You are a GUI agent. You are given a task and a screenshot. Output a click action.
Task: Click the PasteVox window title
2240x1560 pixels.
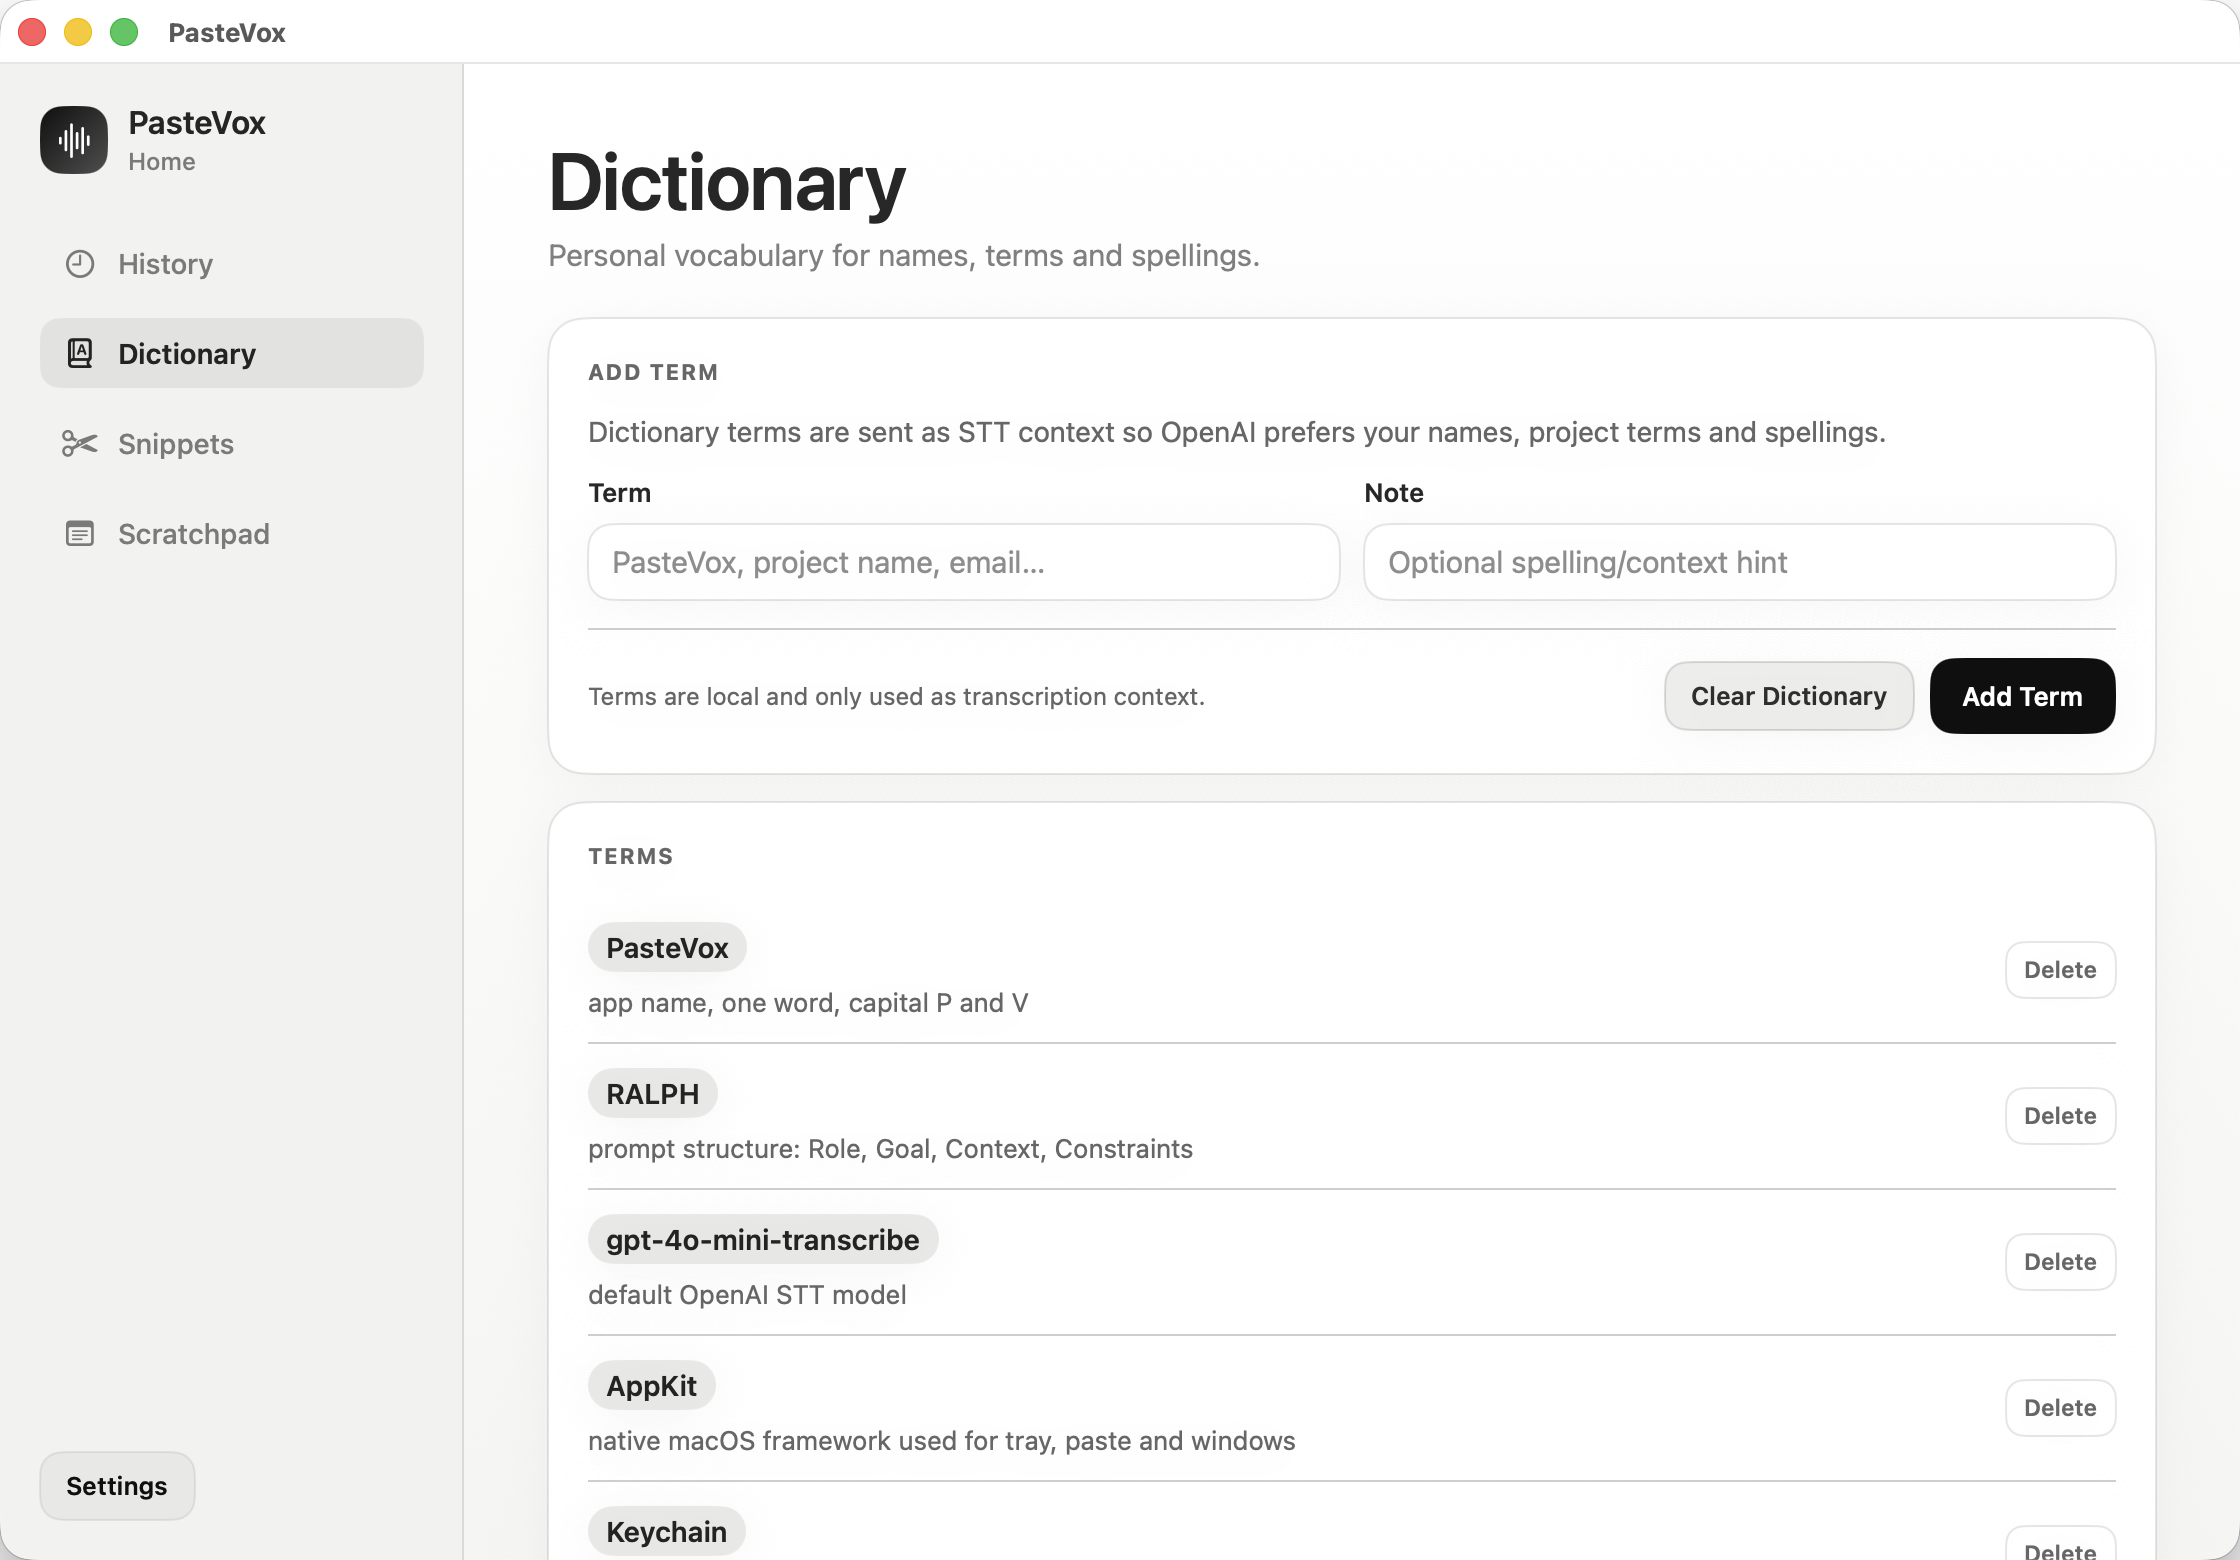coord(227,32)
